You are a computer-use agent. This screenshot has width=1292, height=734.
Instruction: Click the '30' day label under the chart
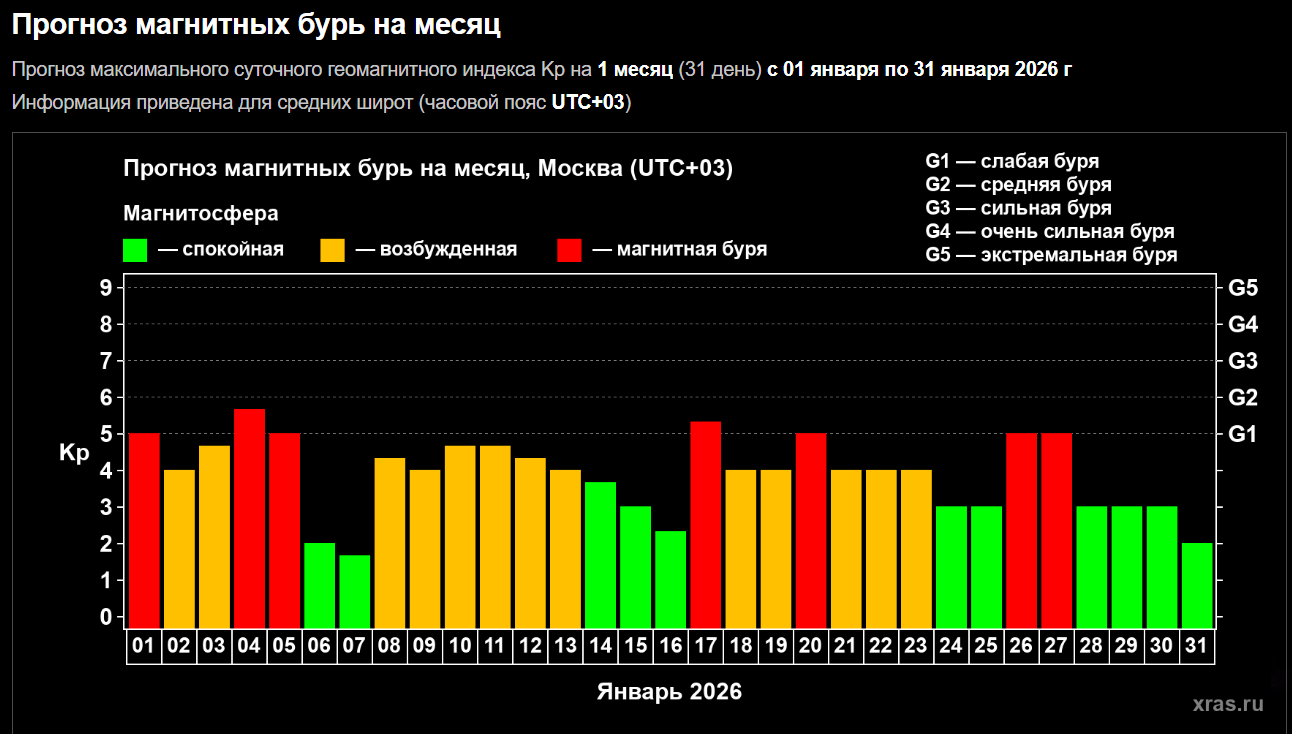(1162, 646)
